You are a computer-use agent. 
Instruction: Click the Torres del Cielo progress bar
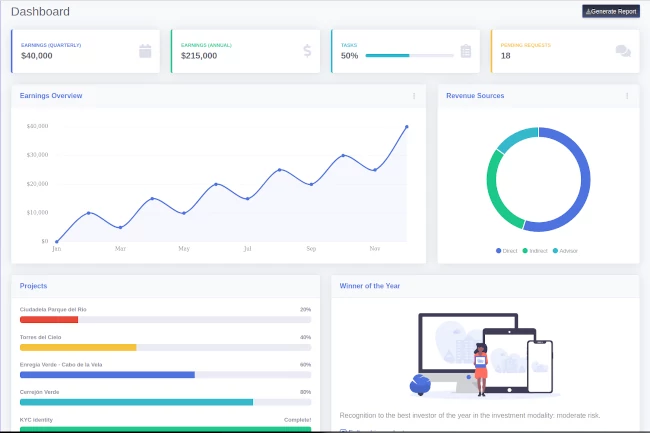click(x=165, y=347)
